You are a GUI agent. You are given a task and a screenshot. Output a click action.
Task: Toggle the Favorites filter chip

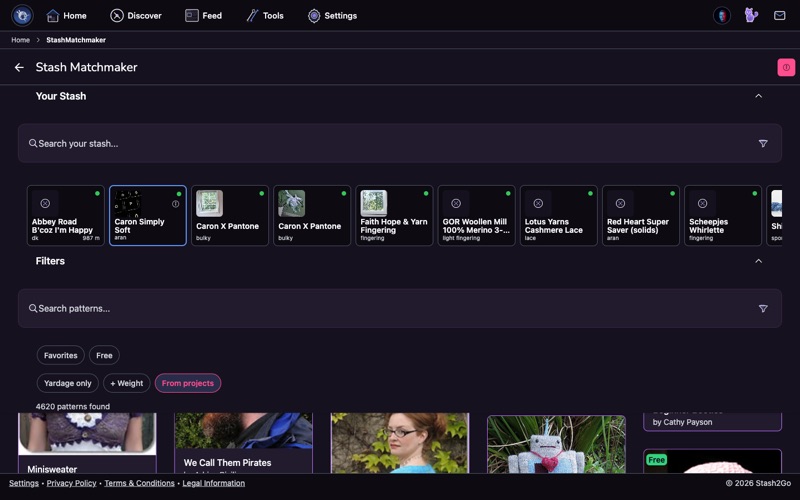pyautogui.click(x=60, y=356)
